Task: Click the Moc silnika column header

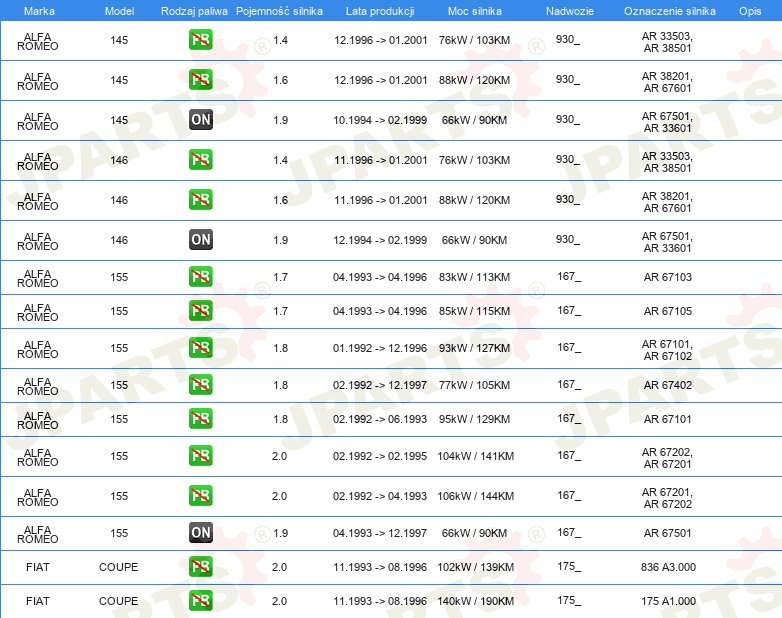Action: 475,11
